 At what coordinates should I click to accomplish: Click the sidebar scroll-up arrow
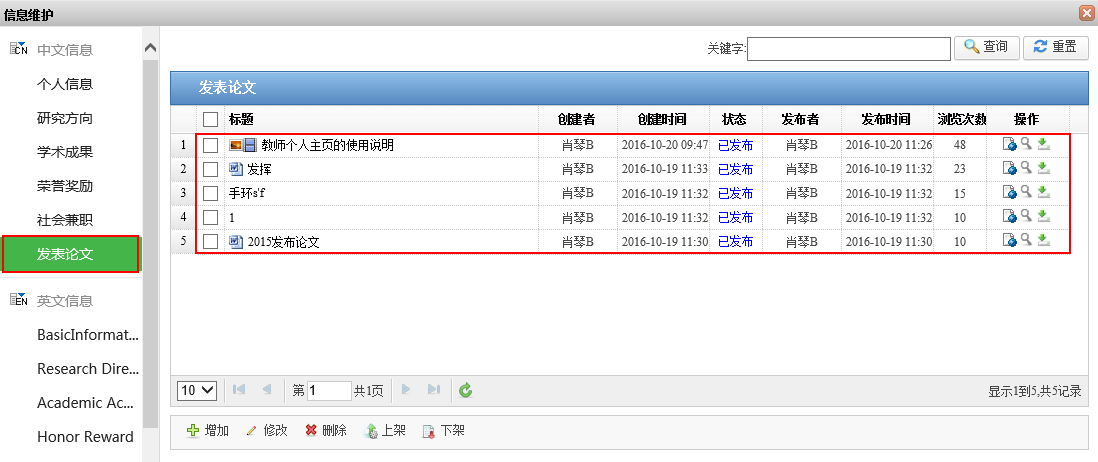pyautogui.click(x=150, y=48)
